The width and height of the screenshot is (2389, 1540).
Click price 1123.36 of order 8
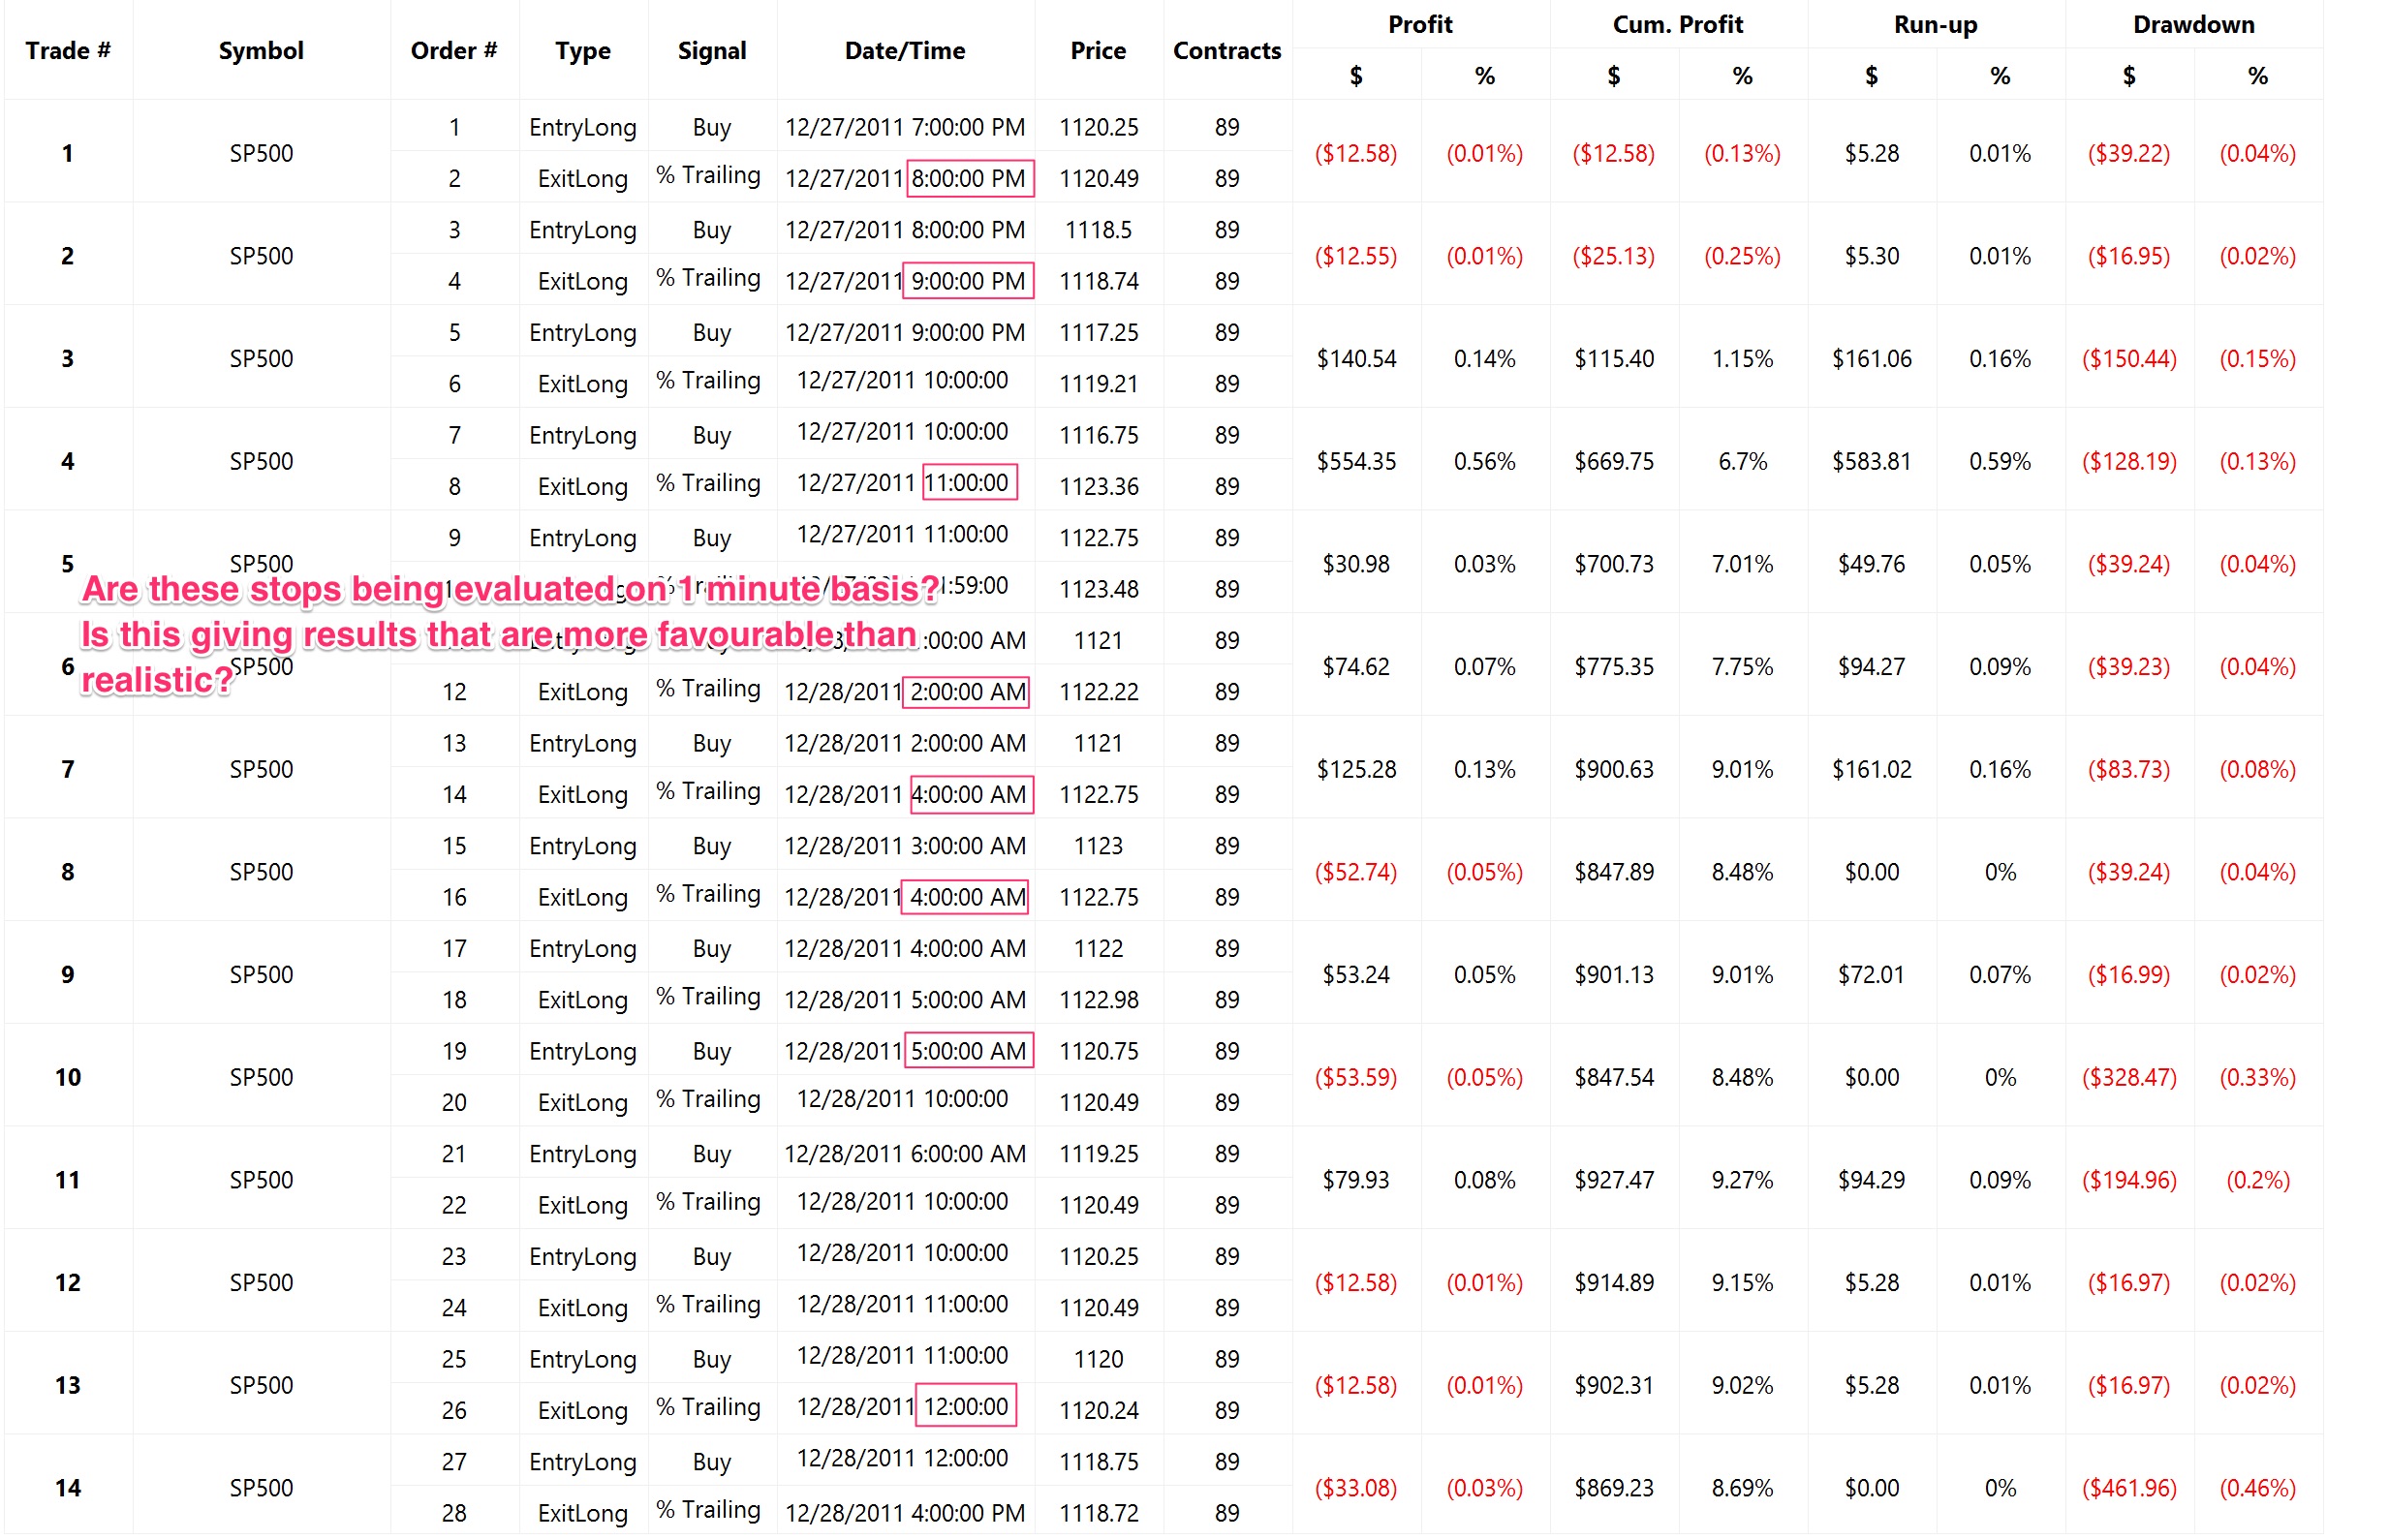(x=1099, y=487)
